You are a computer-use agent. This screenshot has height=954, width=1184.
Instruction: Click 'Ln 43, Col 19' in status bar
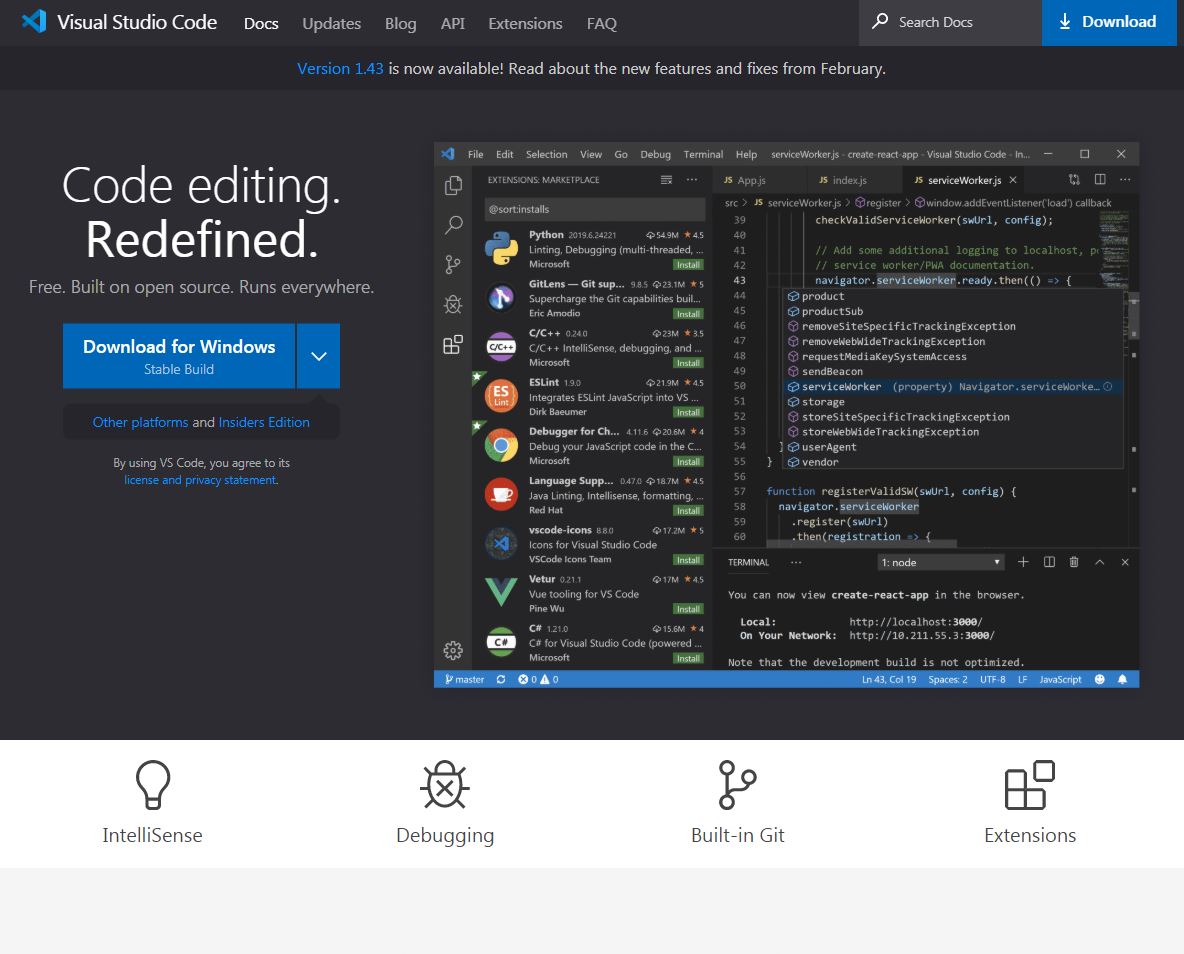(889, 679)
